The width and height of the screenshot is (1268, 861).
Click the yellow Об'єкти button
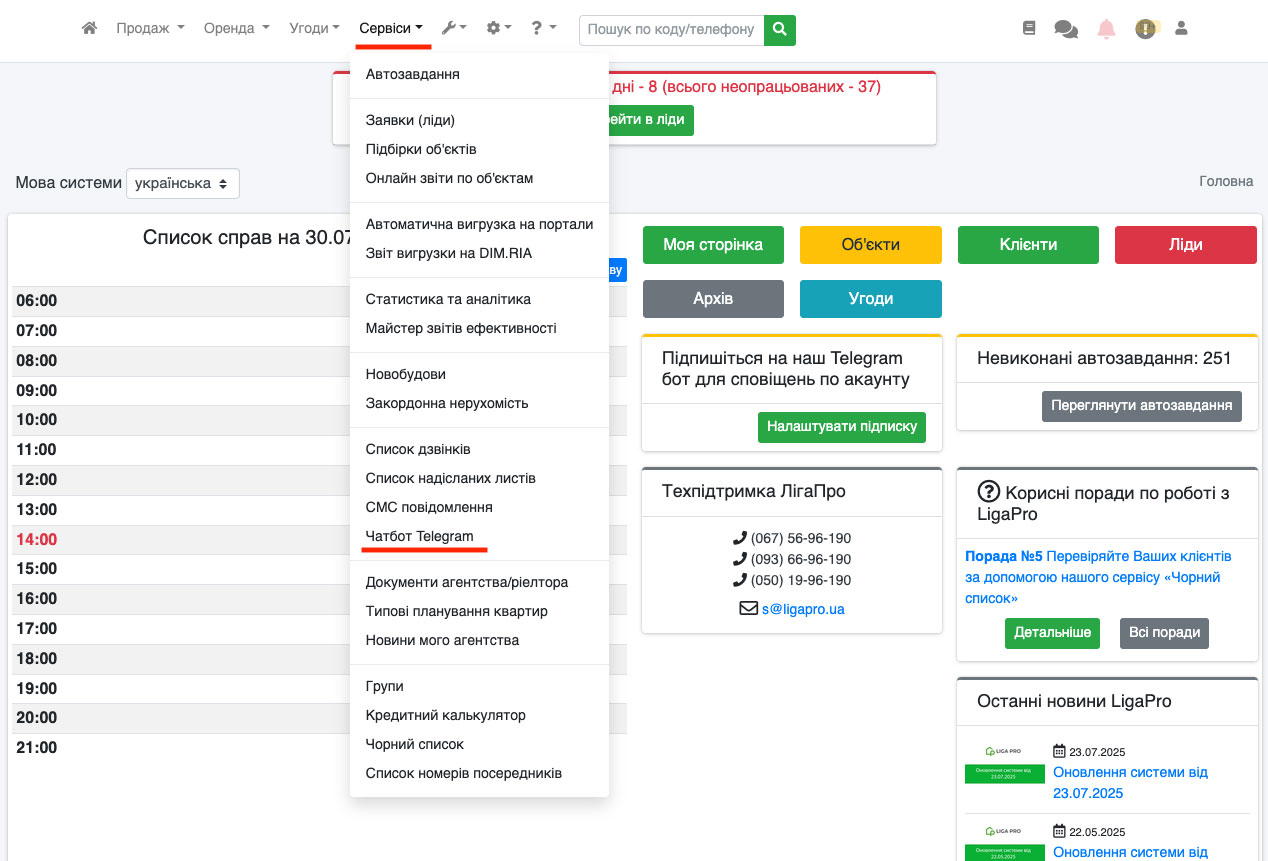(x=870, y=245)
